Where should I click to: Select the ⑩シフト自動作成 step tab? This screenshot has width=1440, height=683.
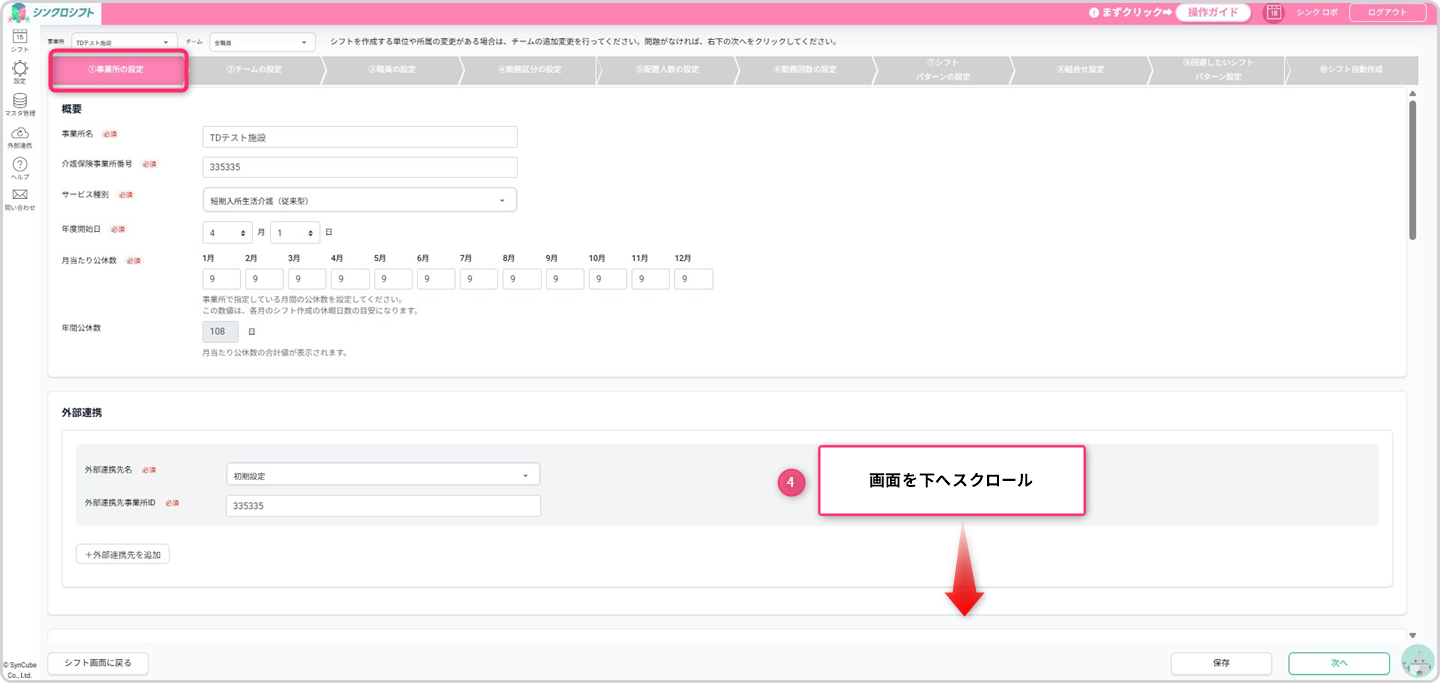[x=1350, y=70]
